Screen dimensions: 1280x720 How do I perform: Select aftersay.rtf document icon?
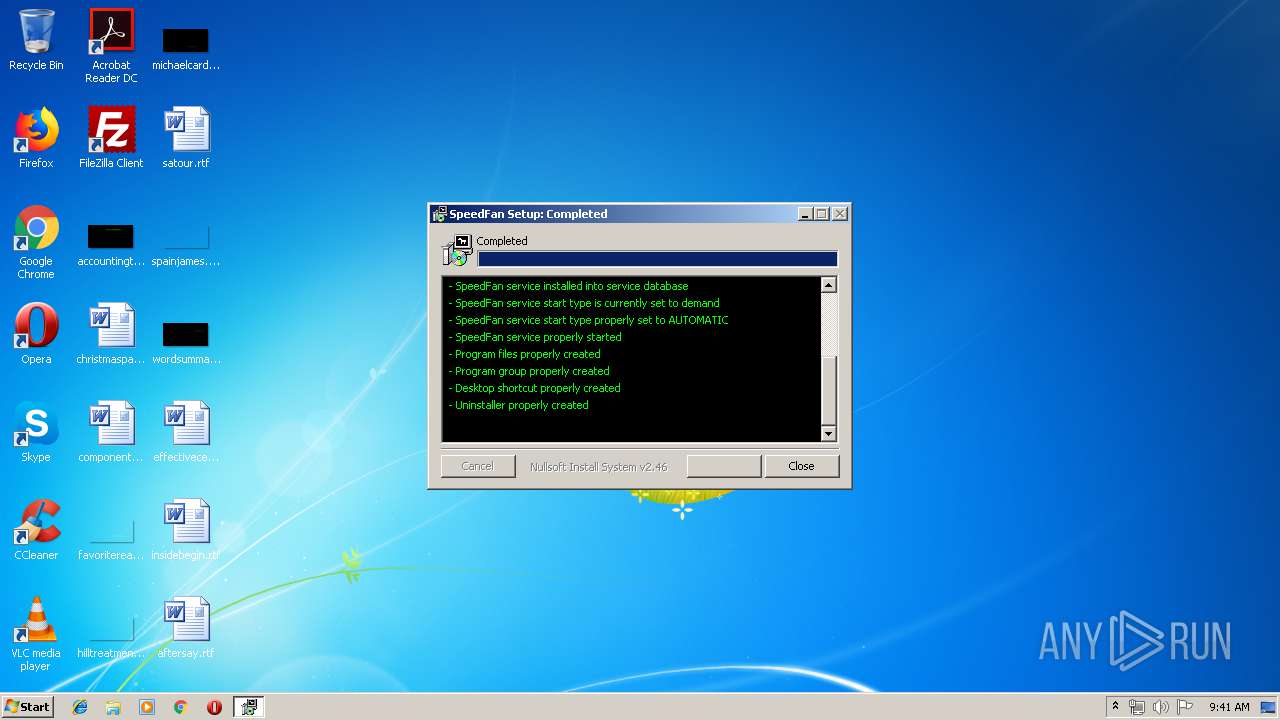[186, 628]
